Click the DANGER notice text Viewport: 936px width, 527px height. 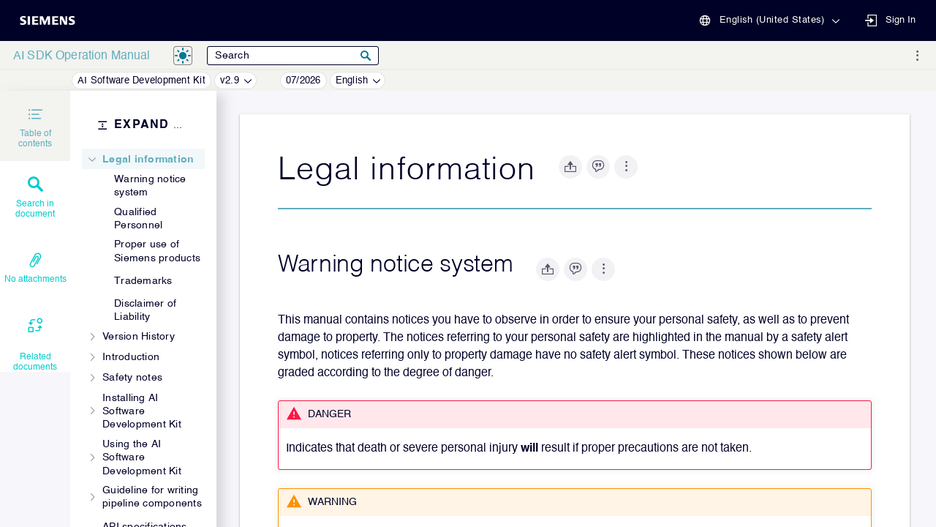(518, 448)
